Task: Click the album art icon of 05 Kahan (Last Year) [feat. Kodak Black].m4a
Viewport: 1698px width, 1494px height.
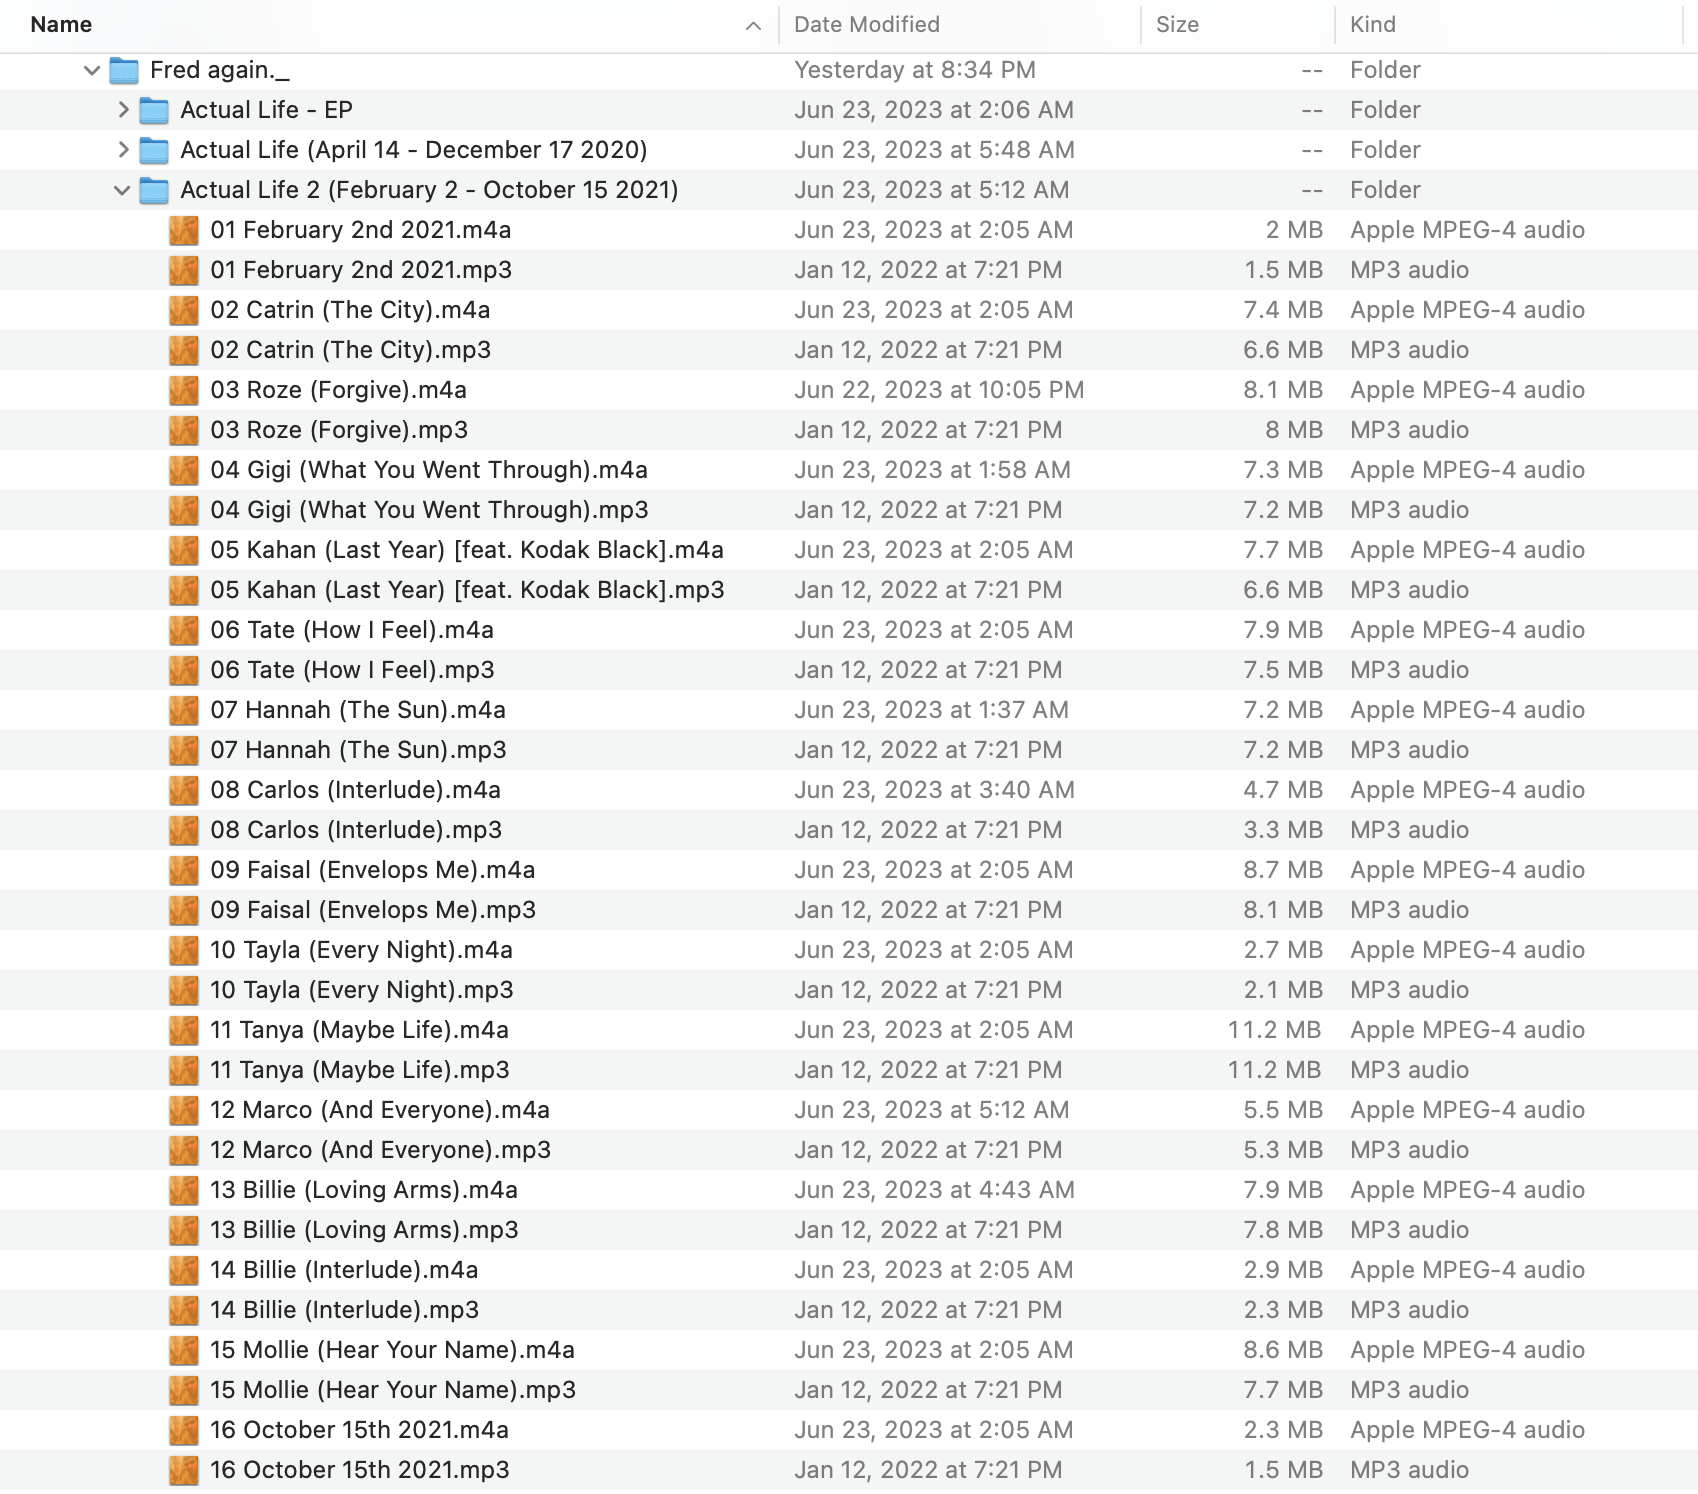Action: tap(184, 550)
